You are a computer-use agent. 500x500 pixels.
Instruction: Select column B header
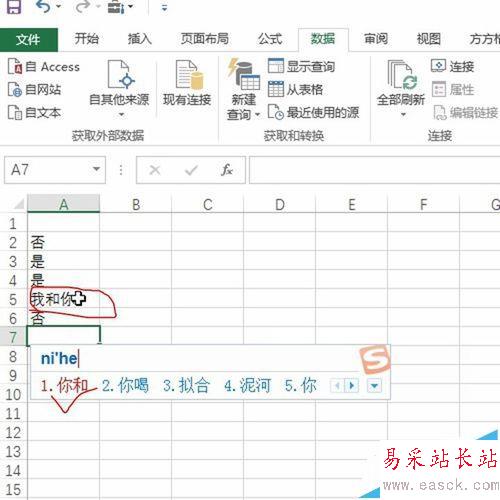(x=136, y=204)
